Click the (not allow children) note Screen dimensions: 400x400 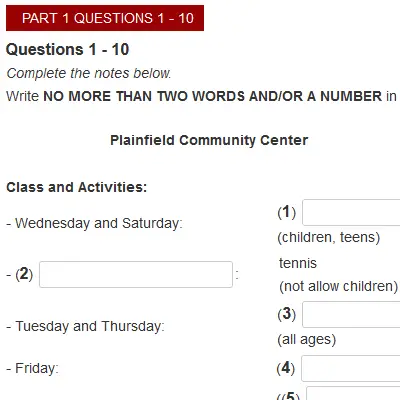pyautogui.click(x=339, y=286)
